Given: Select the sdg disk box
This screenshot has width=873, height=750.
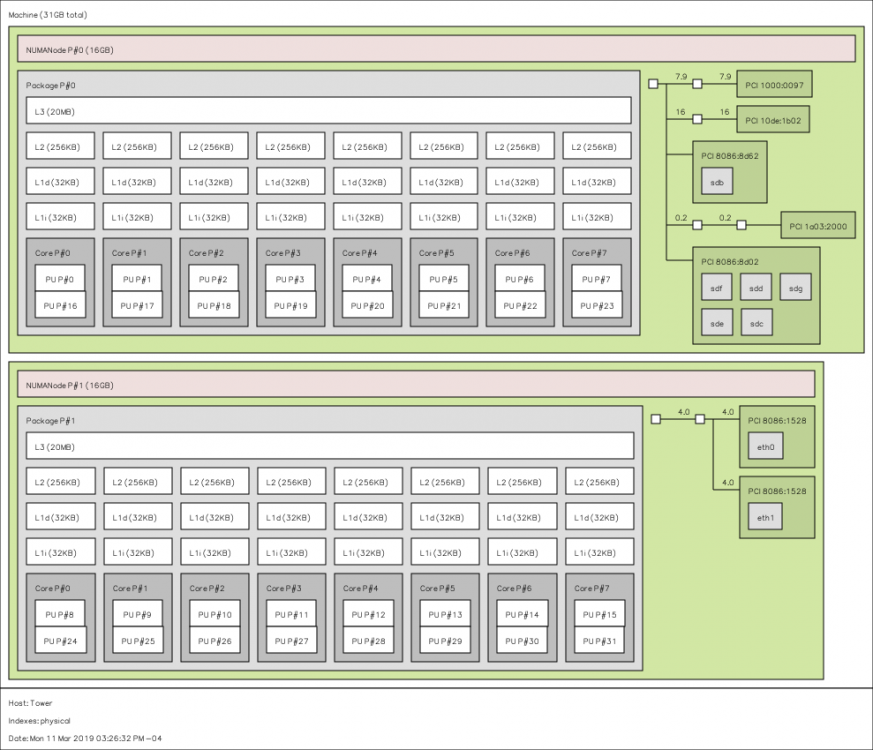Looking at the screenshot, I should (x=796, y=287).
